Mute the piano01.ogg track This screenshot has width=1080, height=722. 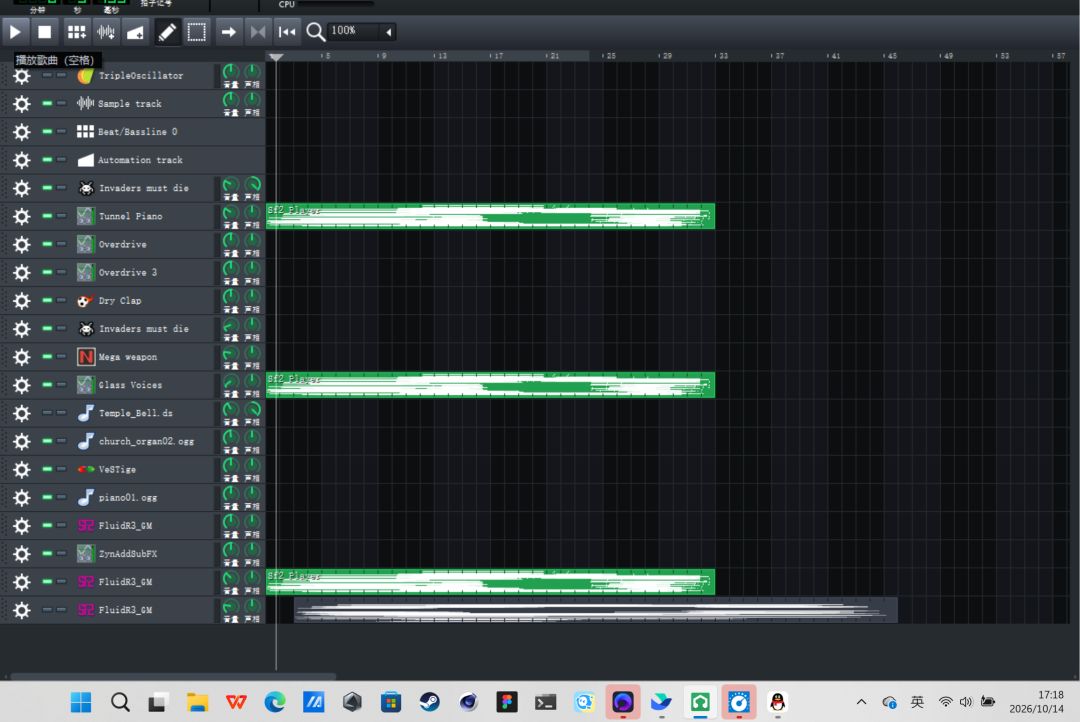click(47, 497)
